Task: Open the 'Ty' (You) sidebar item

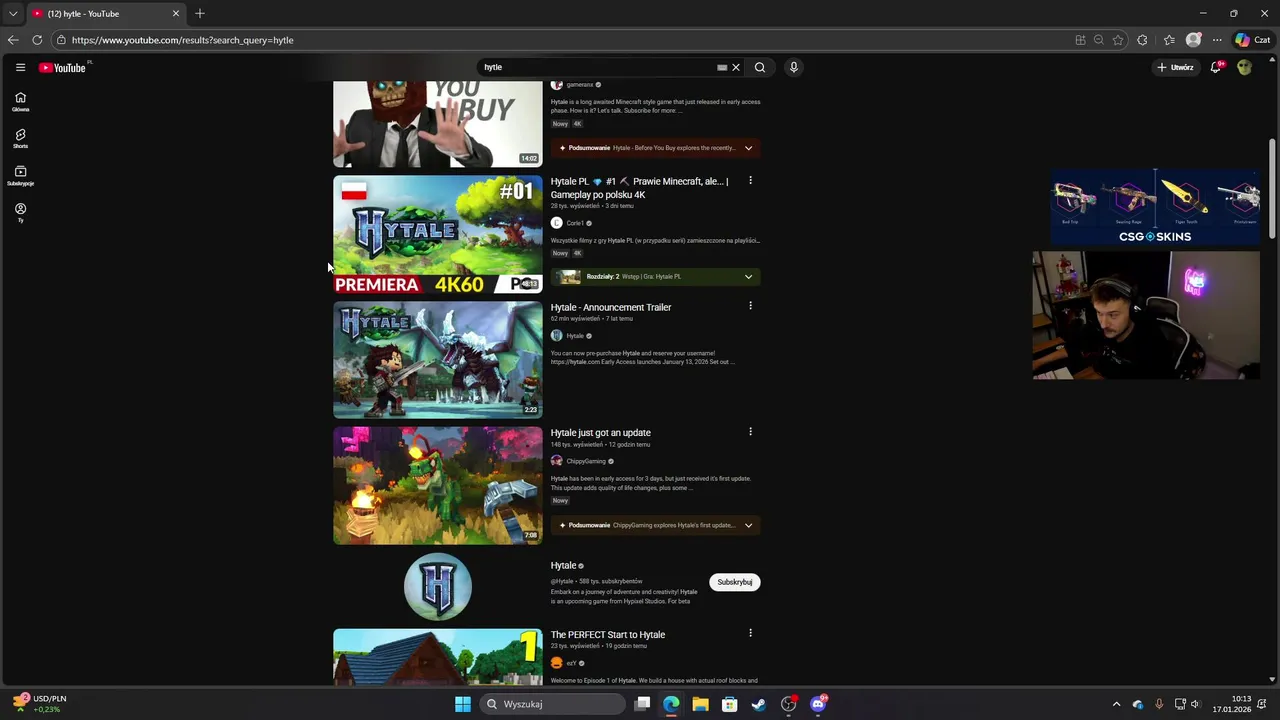Action: tap(20, 213)
